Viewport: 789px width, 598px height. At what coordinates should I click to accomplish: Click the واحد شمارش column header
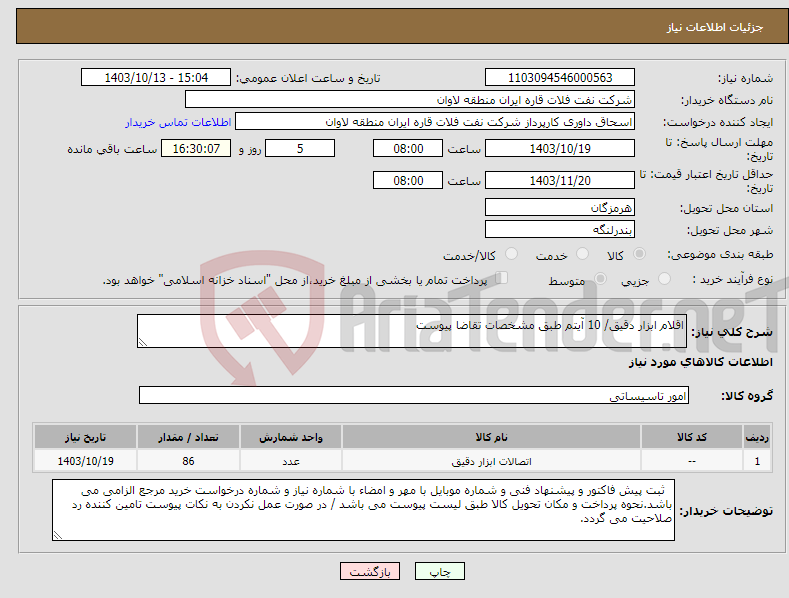tap(291, 437)
